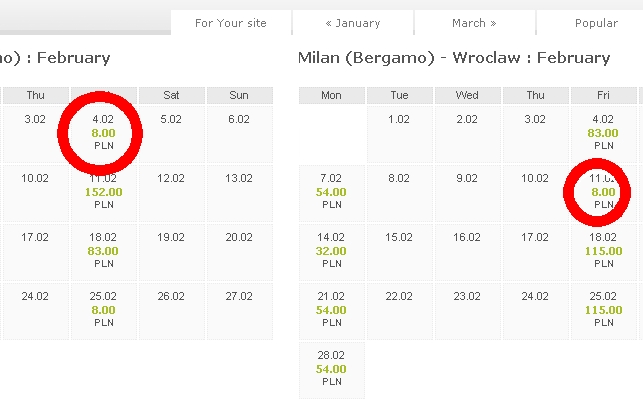Pick the 14.02 fare of 32.00 PLN
Image resolution: width=643 pixels, height=412 pixels.
[x=331, y=251]
